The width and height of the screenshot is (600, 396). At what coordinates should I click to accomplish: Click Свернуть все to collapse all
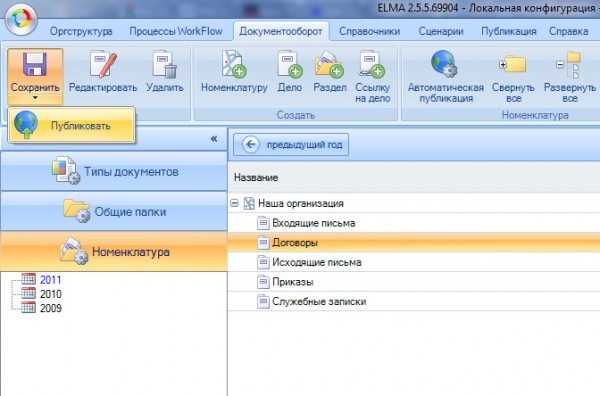tap(513, 77)
